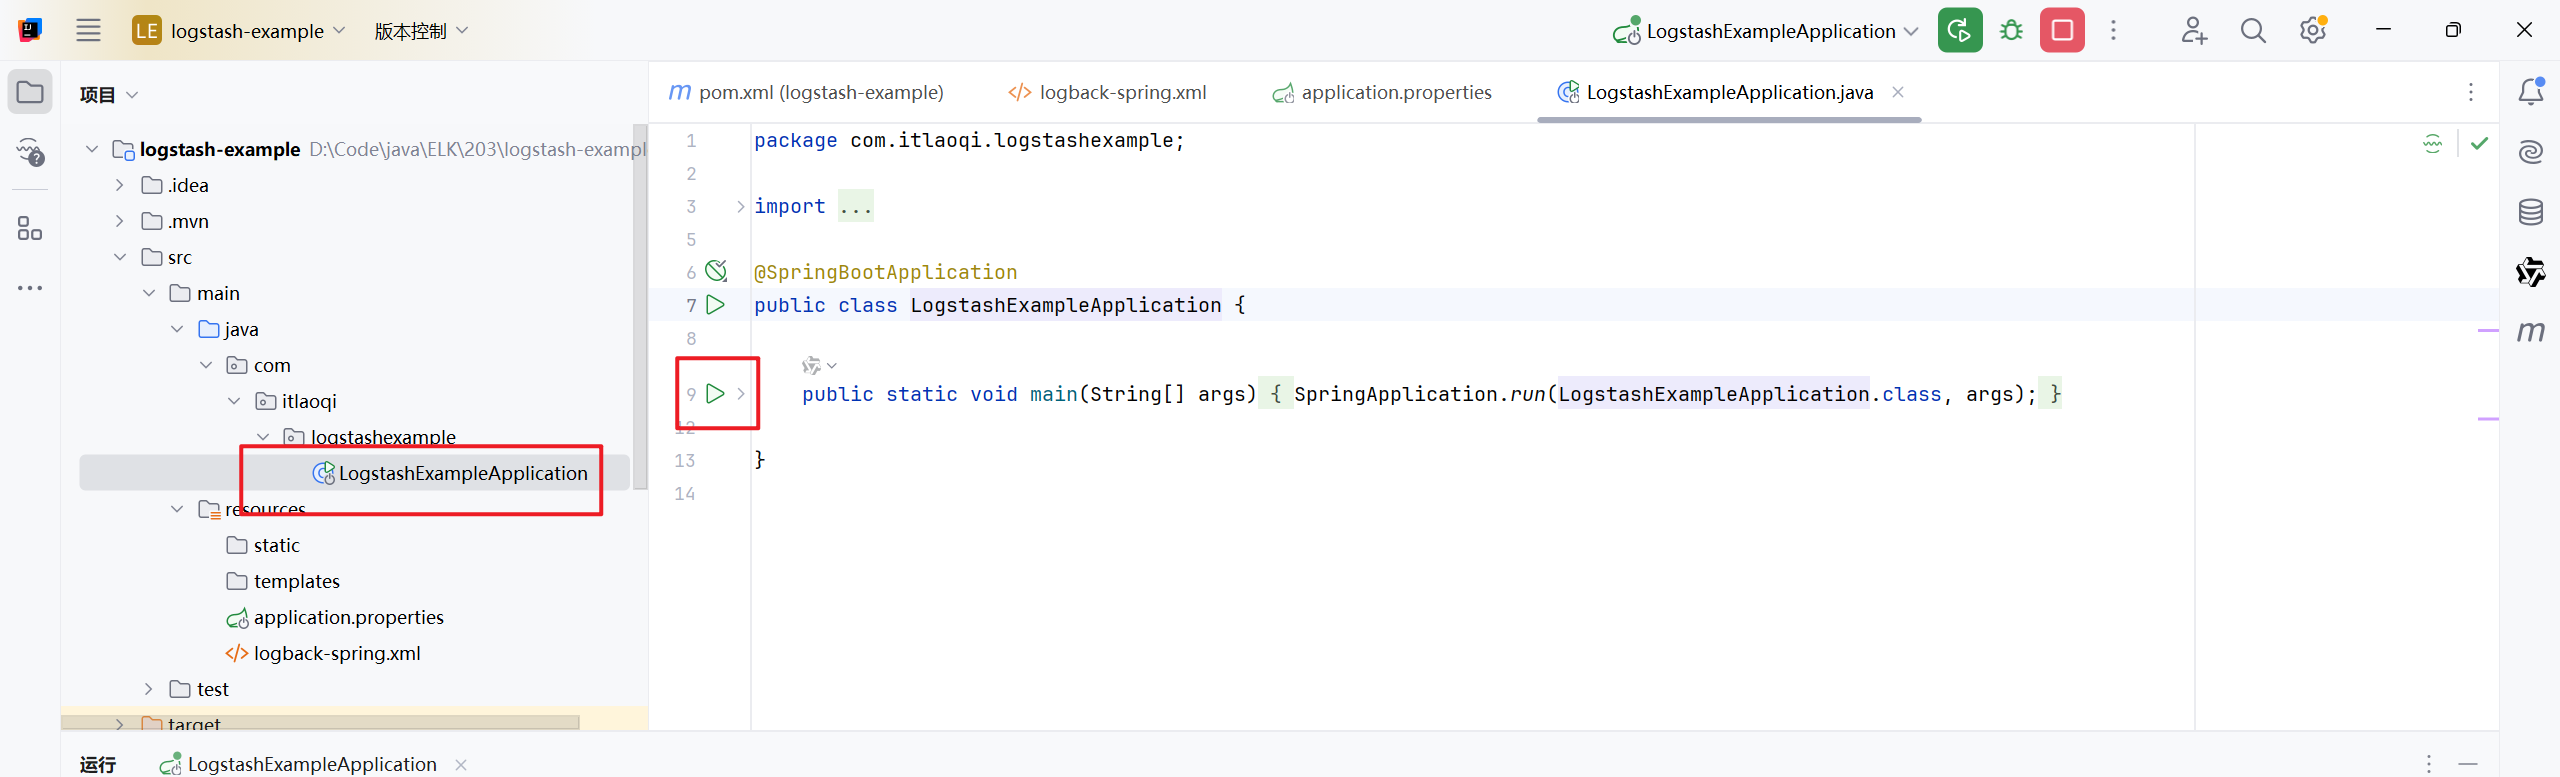
Task: Open the Commit tool window sidebar icon
Action: click(x=30, y=152)
